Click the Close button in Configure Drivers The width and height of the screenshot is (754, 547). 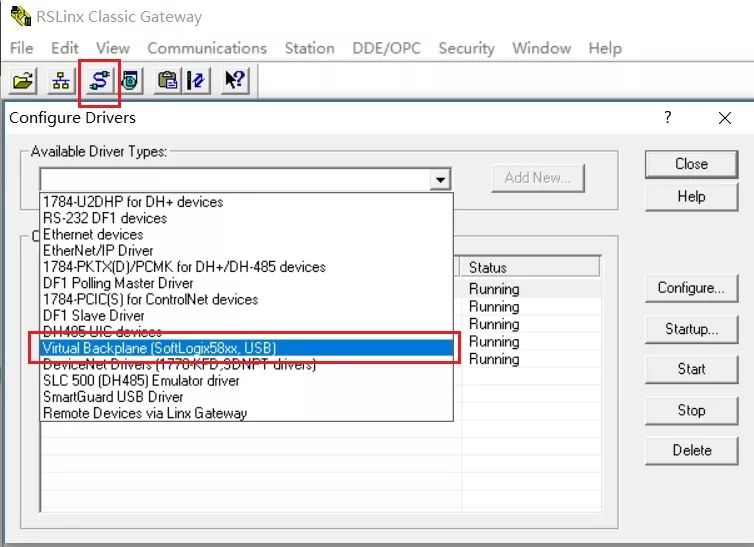click(x=691, y=164)
